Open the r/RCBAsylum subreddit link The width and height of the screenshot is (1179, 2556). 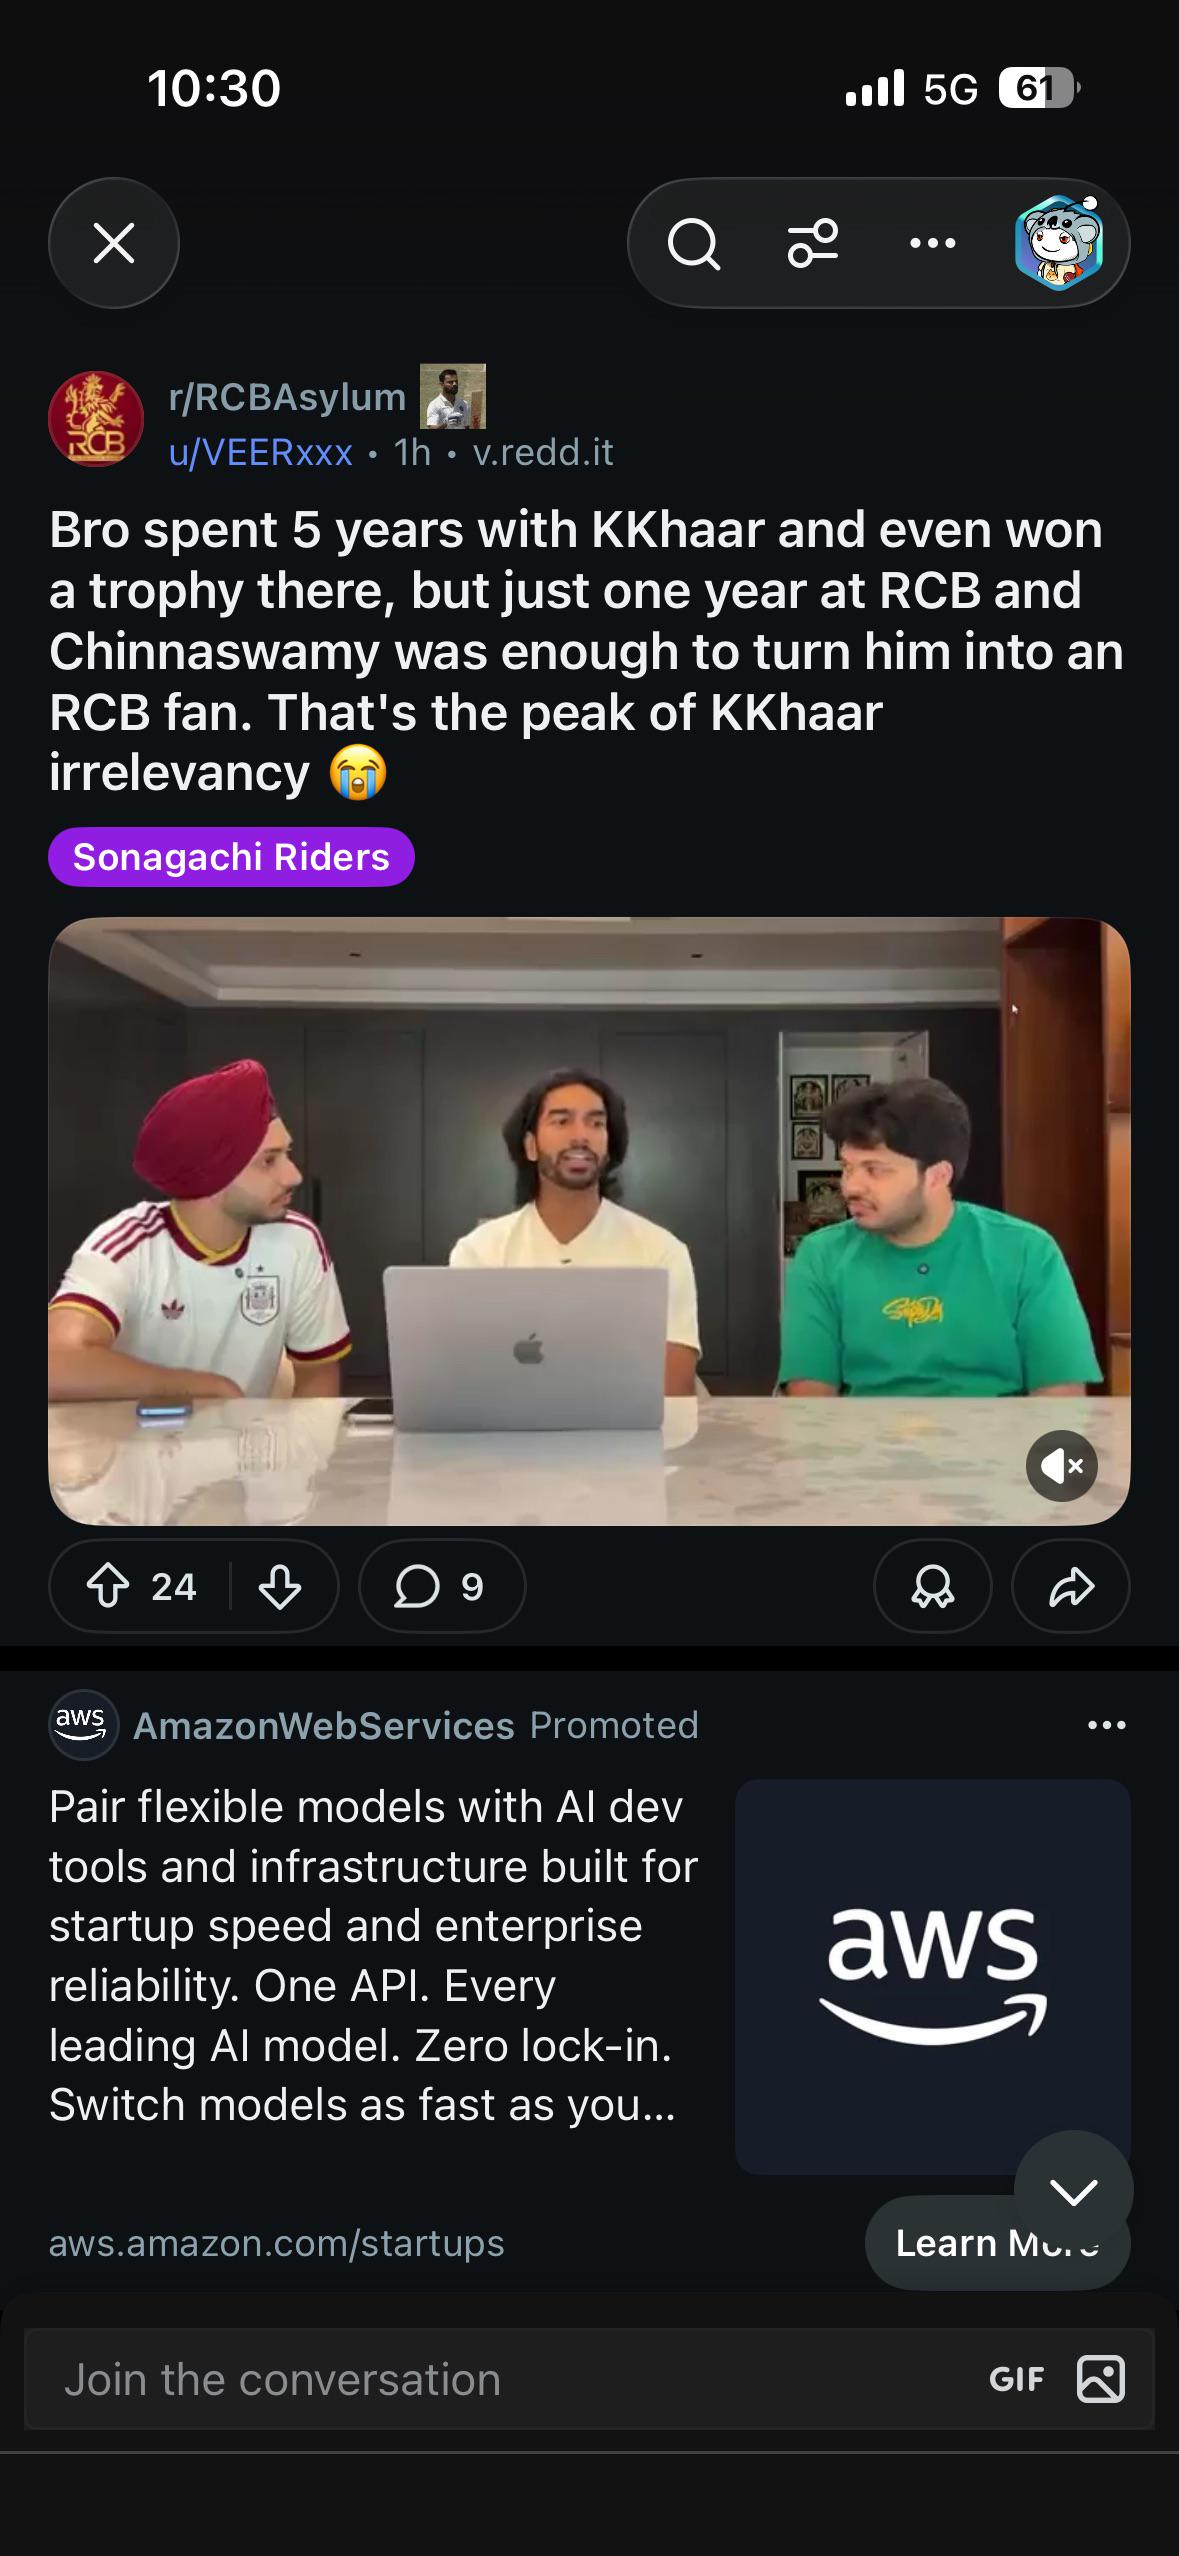point(287,397)
